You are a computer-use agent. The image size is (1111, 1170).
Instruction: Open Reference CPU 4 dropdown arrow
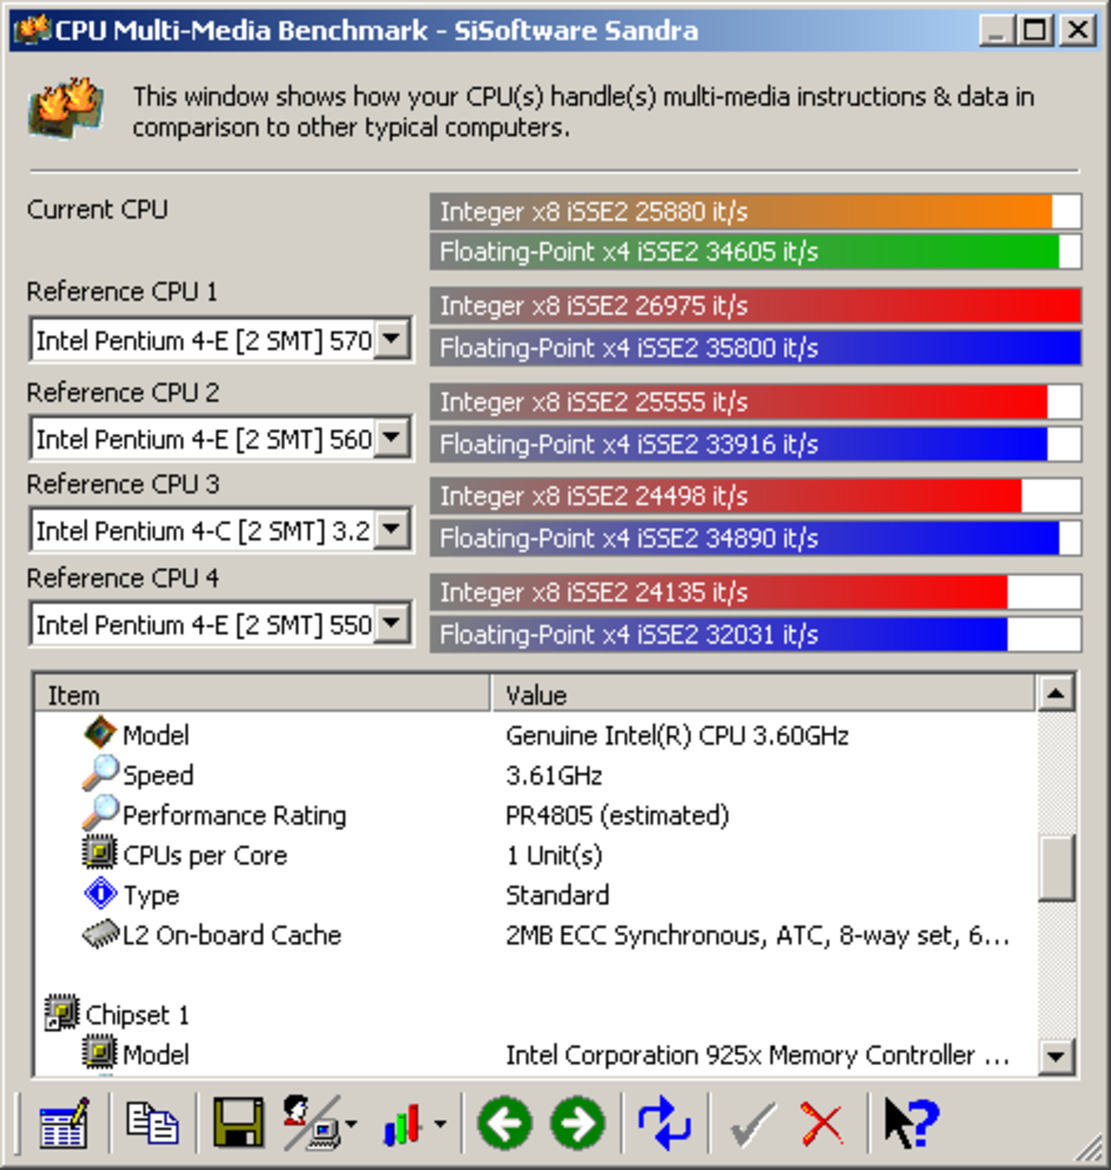point(391,623)
